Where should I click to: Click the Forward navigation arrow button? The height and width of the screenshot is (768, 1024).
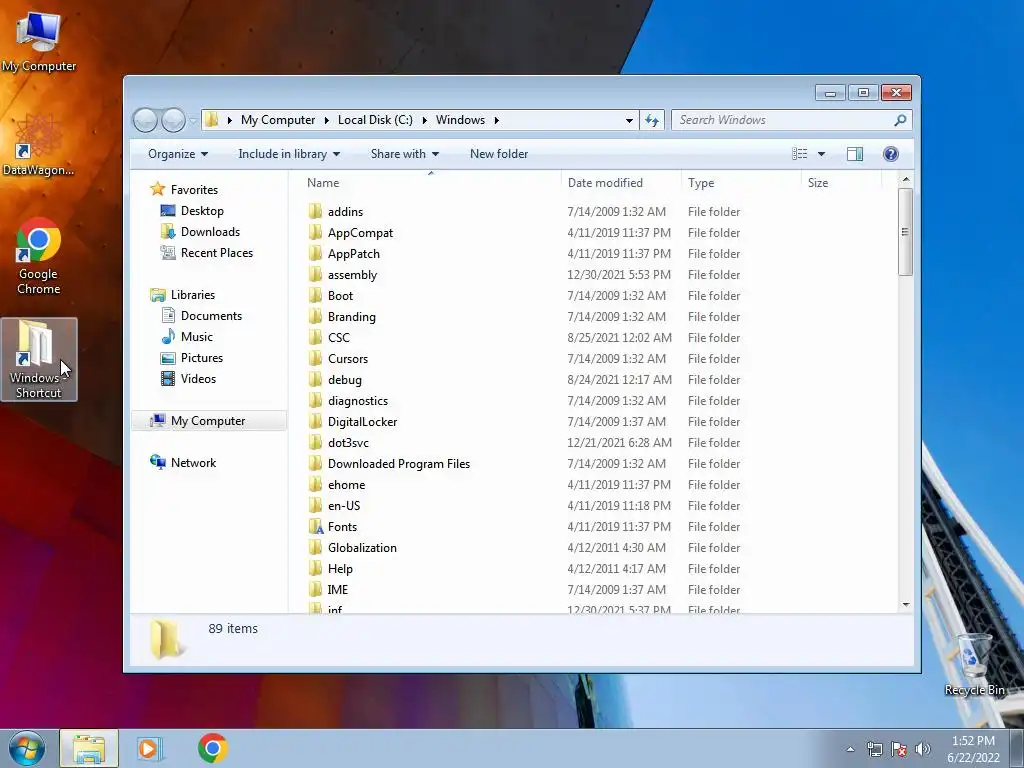click(x=173, y=120)
